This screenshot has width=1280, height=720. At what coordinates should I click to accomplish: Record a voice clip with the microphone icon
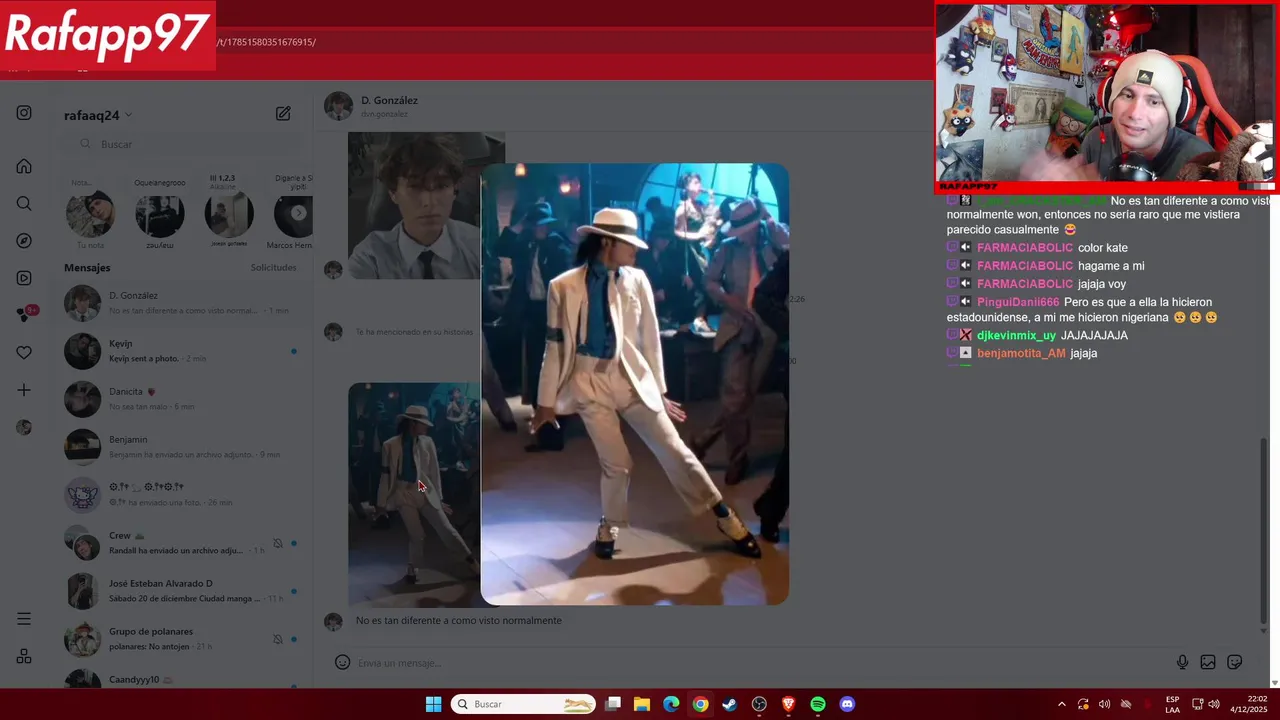click(1182, 662)
